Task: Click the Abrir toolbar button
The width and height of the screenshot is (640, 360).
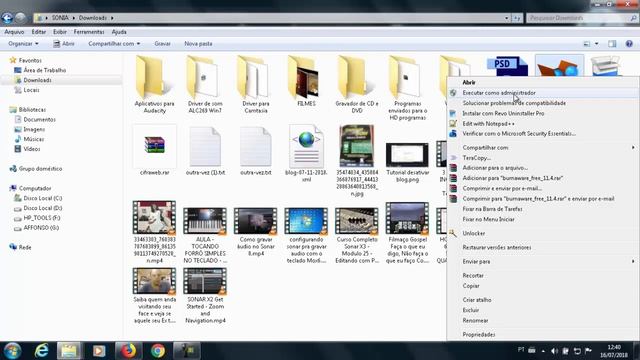Action: tap(64, 44)
